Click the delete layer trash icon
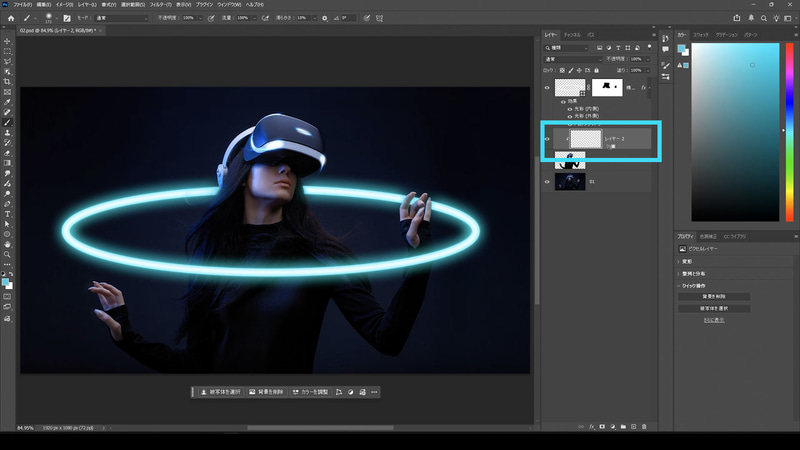This screenshot has width=800, height=450. pyautogui.click(x=645, y=425)
